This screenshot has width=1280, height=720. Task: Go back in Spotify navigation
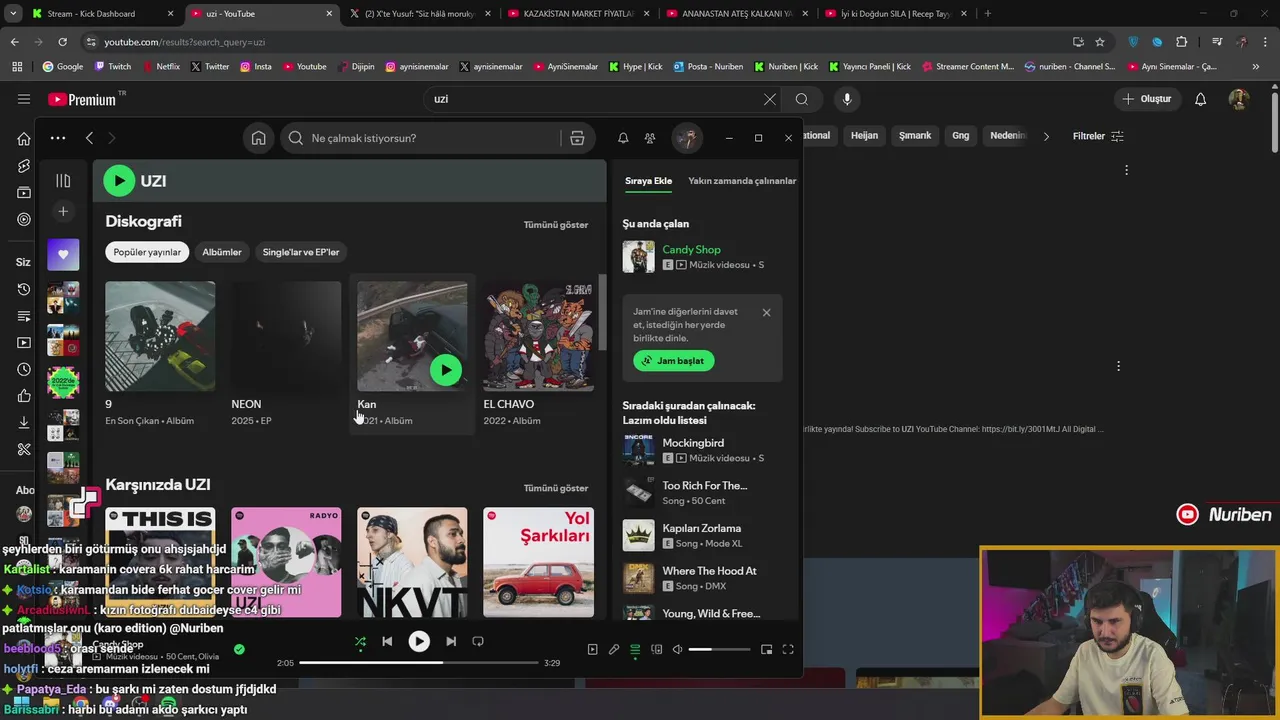89,138
